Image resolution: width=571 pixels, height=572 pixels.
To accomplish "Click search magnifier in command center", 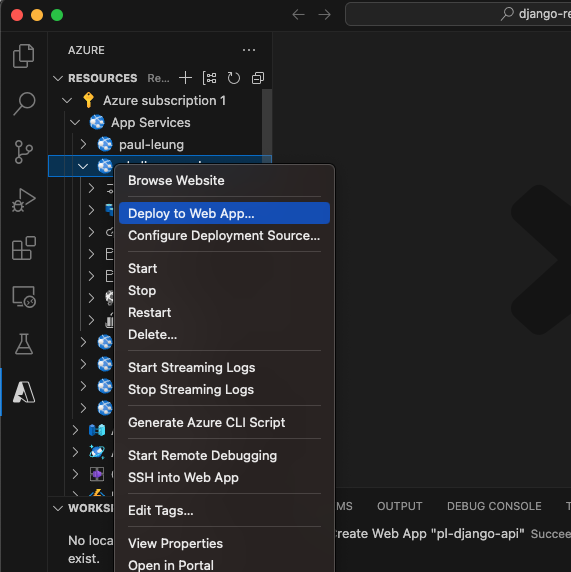I will (507, 14).
